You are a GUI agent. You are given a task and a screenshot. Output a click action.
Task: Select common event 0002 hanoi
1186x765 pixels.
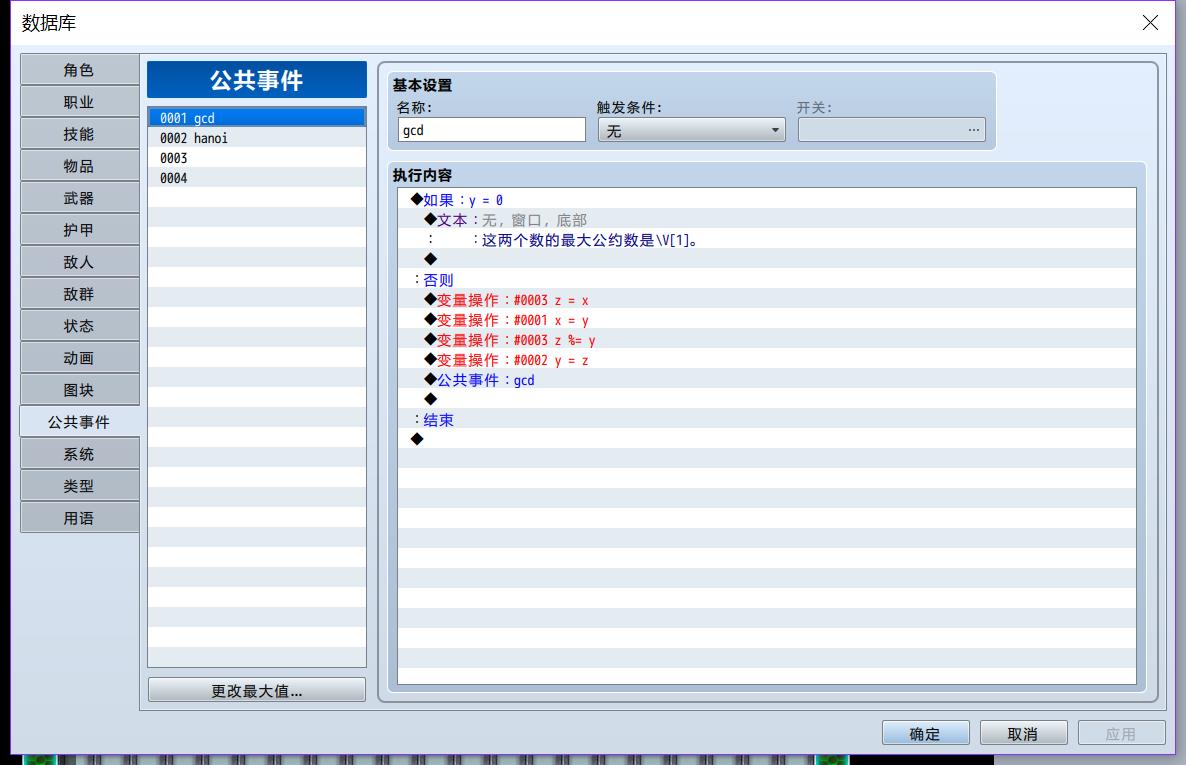tap(256, 138)
